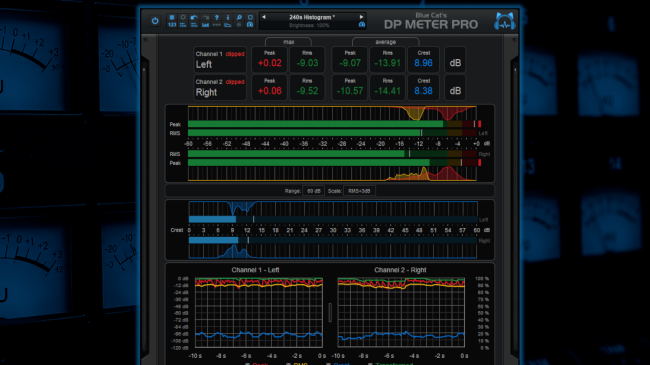This screenshot has width=650, height=365.
Task: Toggle the 123 numeric values display icon
Action: (x=172, y=25)
